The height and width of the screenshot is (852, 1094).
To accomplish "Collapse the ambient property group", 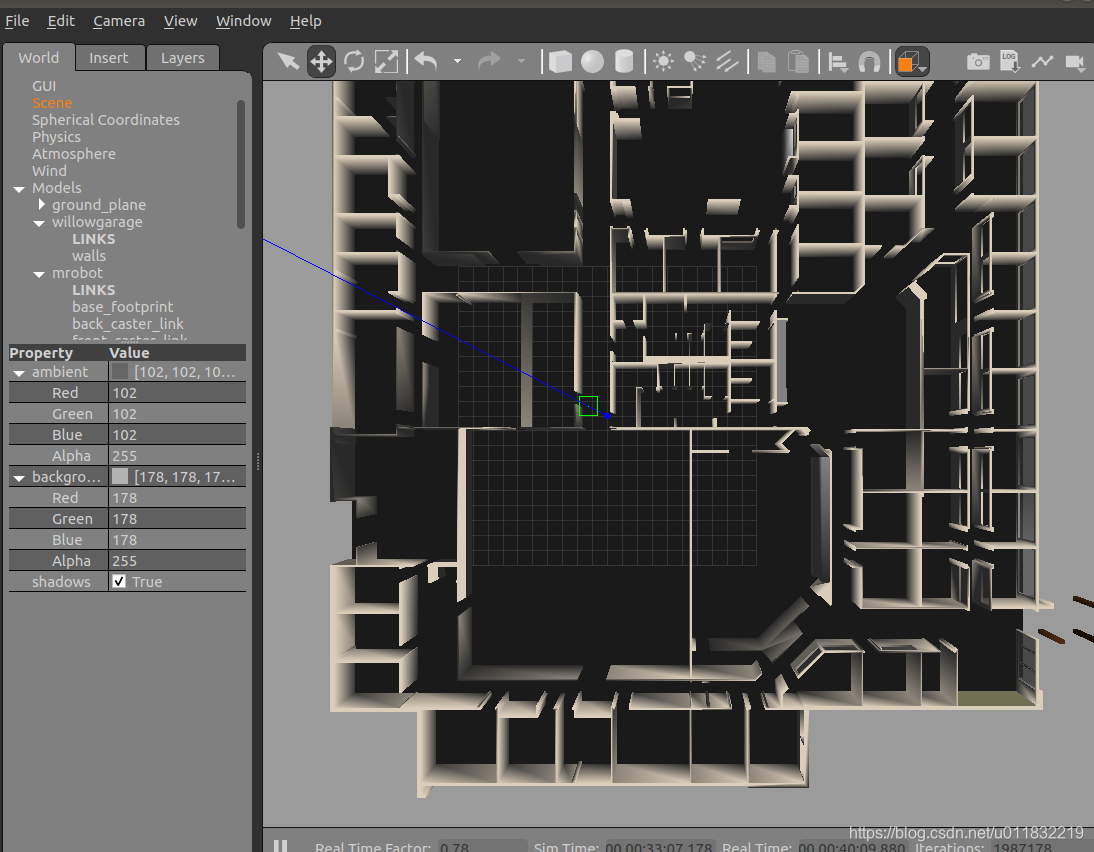I will point(19,373).
